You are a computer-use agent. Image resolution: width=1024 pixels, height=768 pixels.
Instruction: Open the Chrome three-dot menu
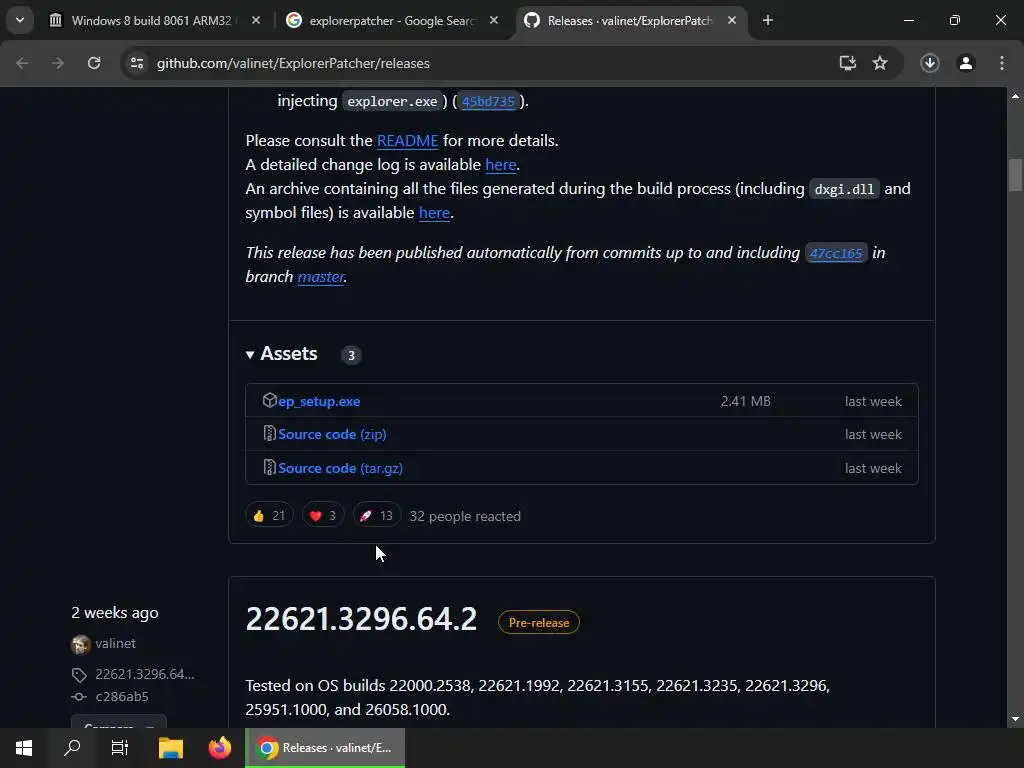[x=1002, y=63]
